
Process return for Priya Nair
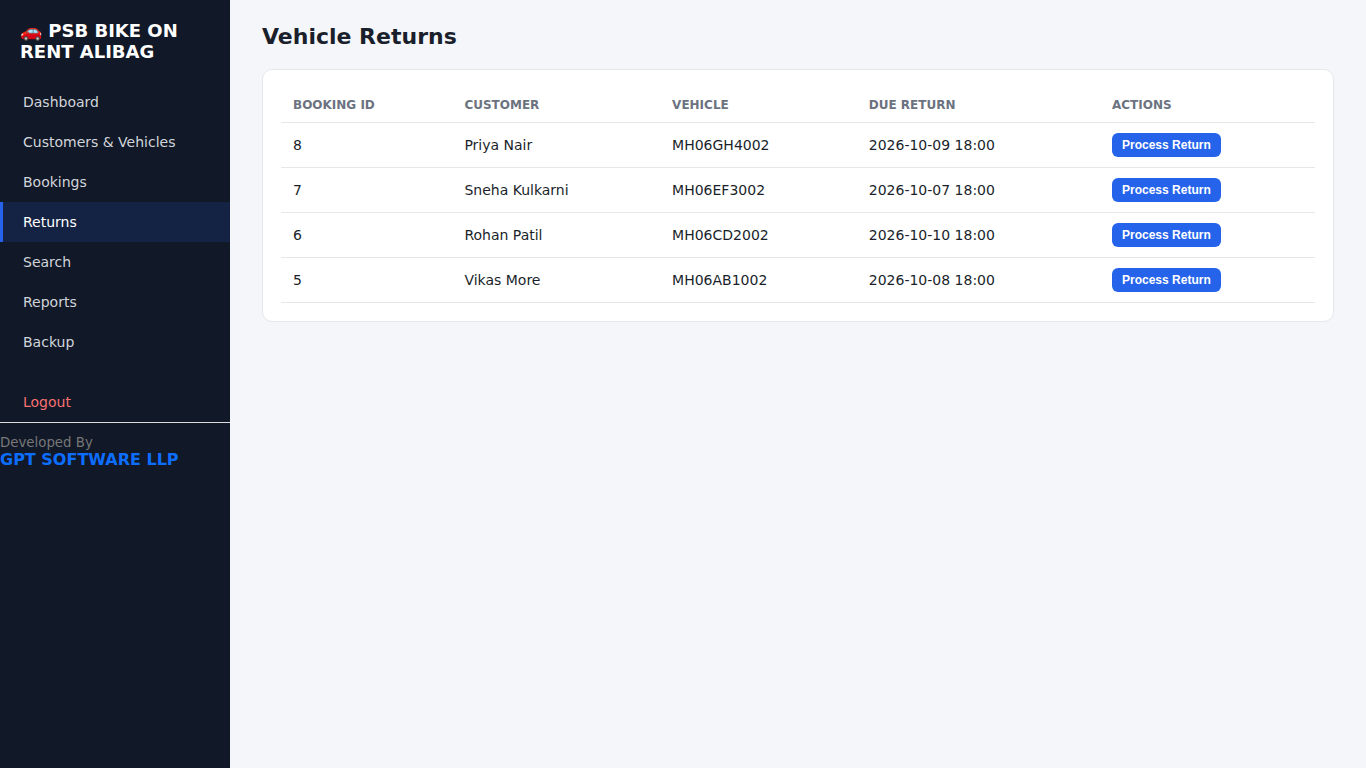point(1166,145)
